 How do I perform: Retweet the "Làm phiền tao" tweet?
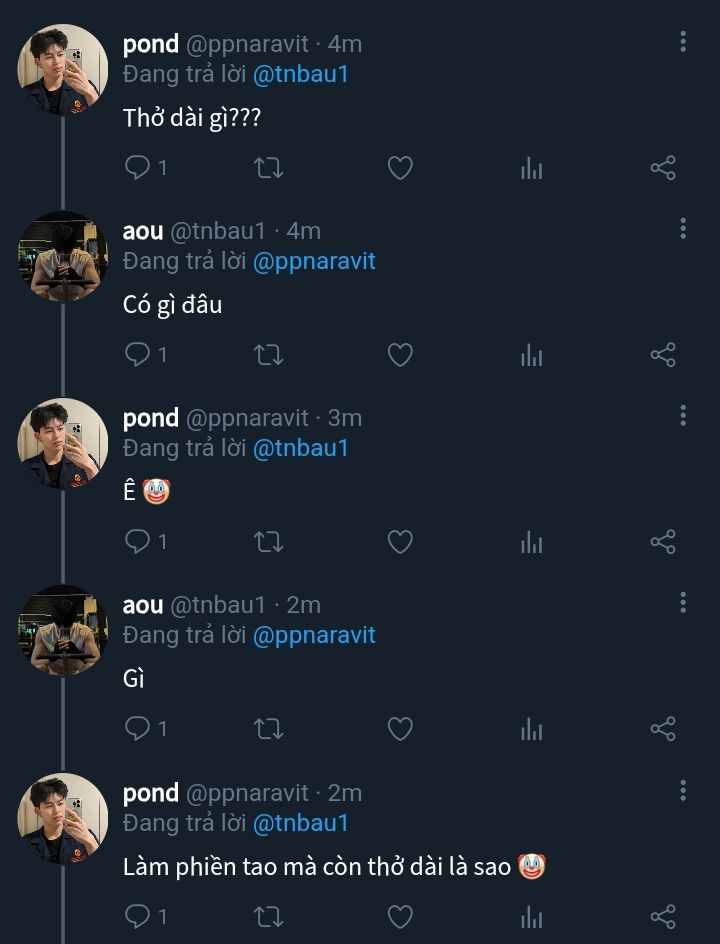click(x=269, y=916)
